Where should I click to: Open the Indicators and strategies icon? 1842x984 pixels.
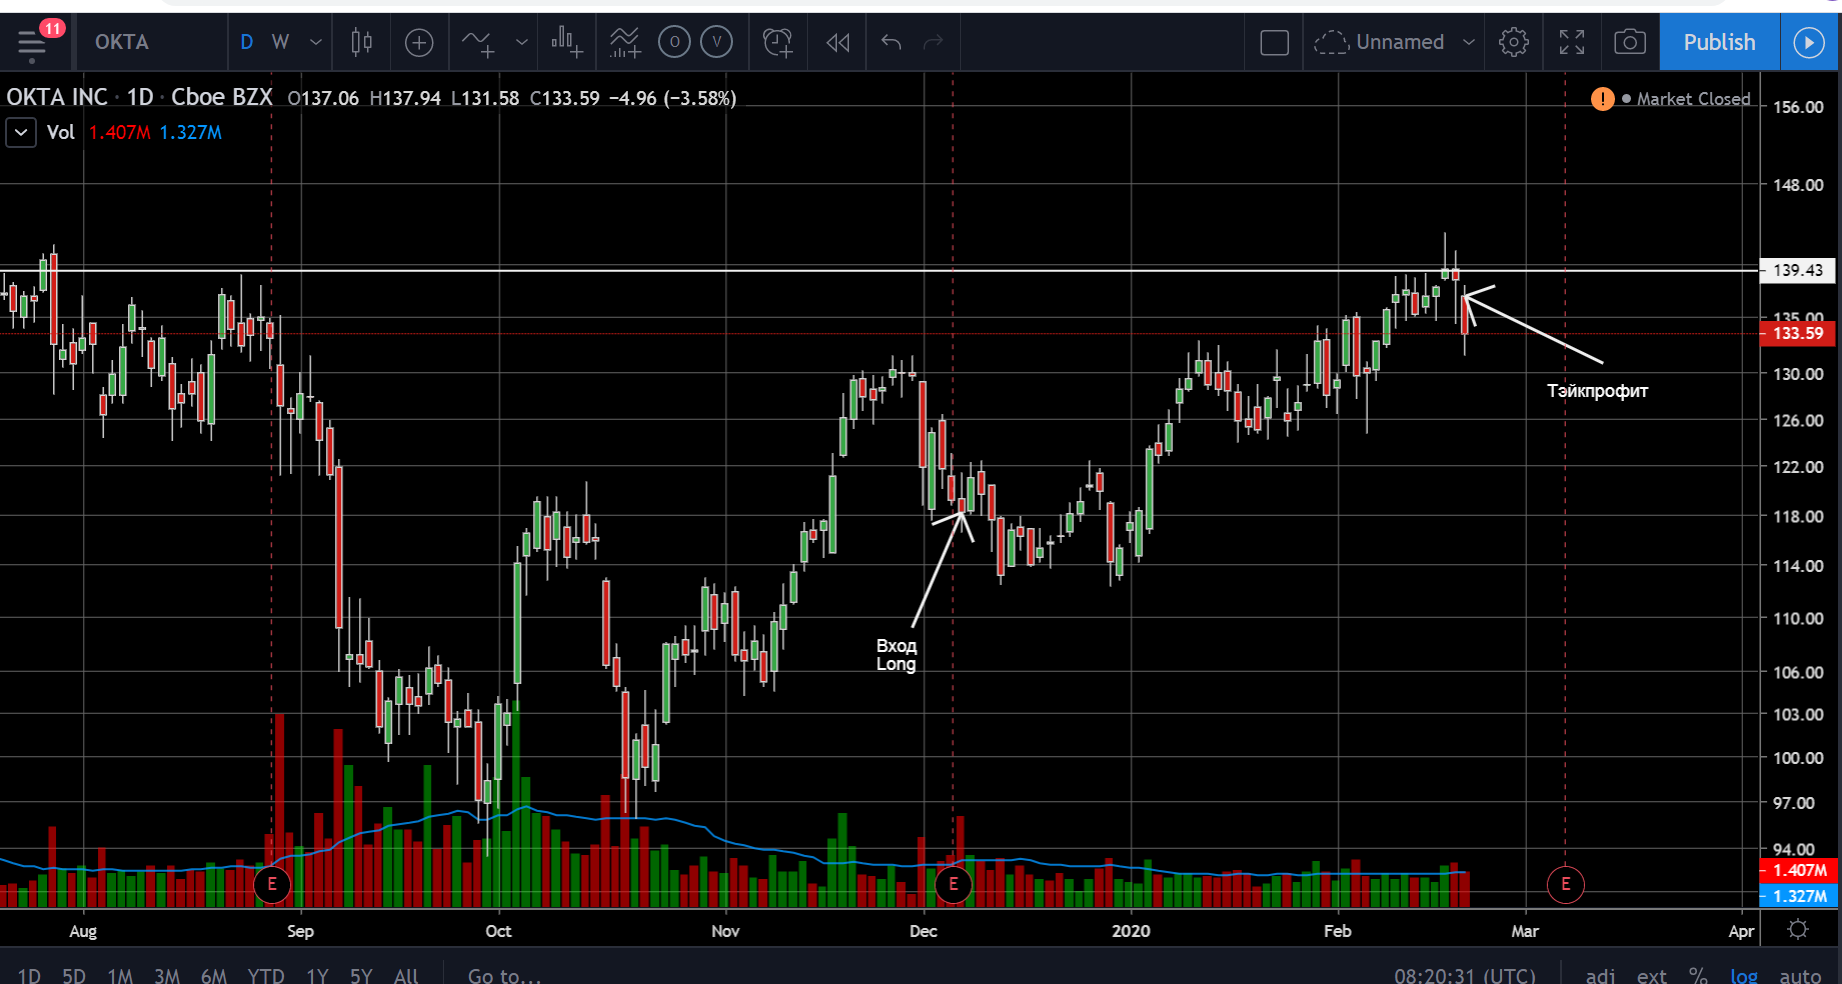[479, 42]
